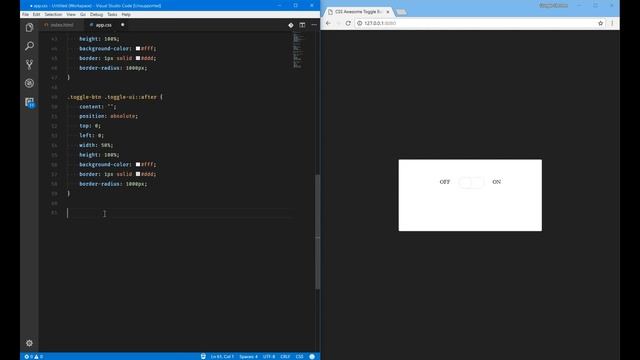Change line endings via CRLF
This screenshot has width=640, height=360.
click(285, 356)
